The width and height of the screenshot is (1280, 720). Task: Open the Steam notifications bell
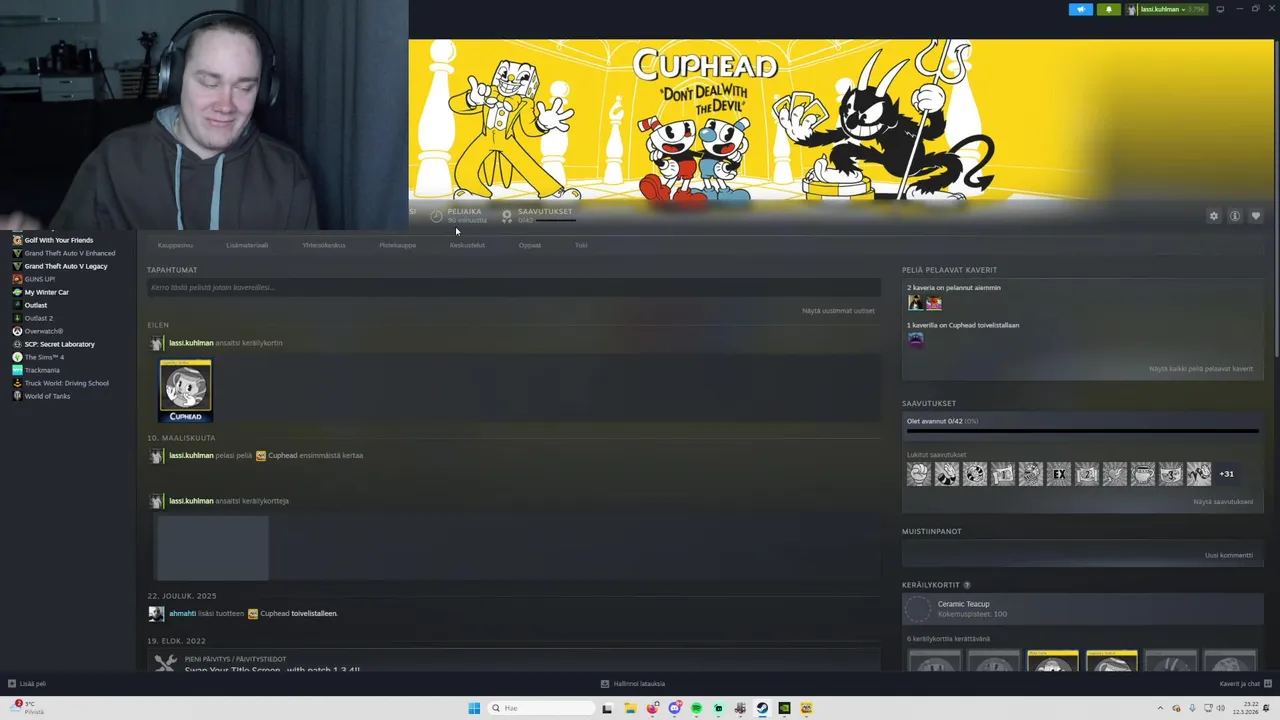[x=1108, y=9]
